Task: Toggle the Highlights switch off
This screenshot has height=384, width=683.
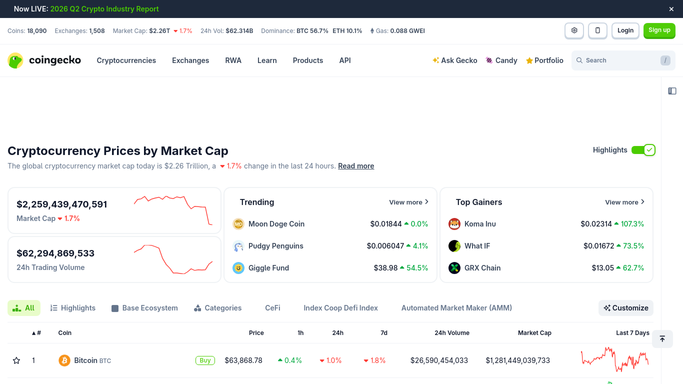Action: (x=643, y=150)
